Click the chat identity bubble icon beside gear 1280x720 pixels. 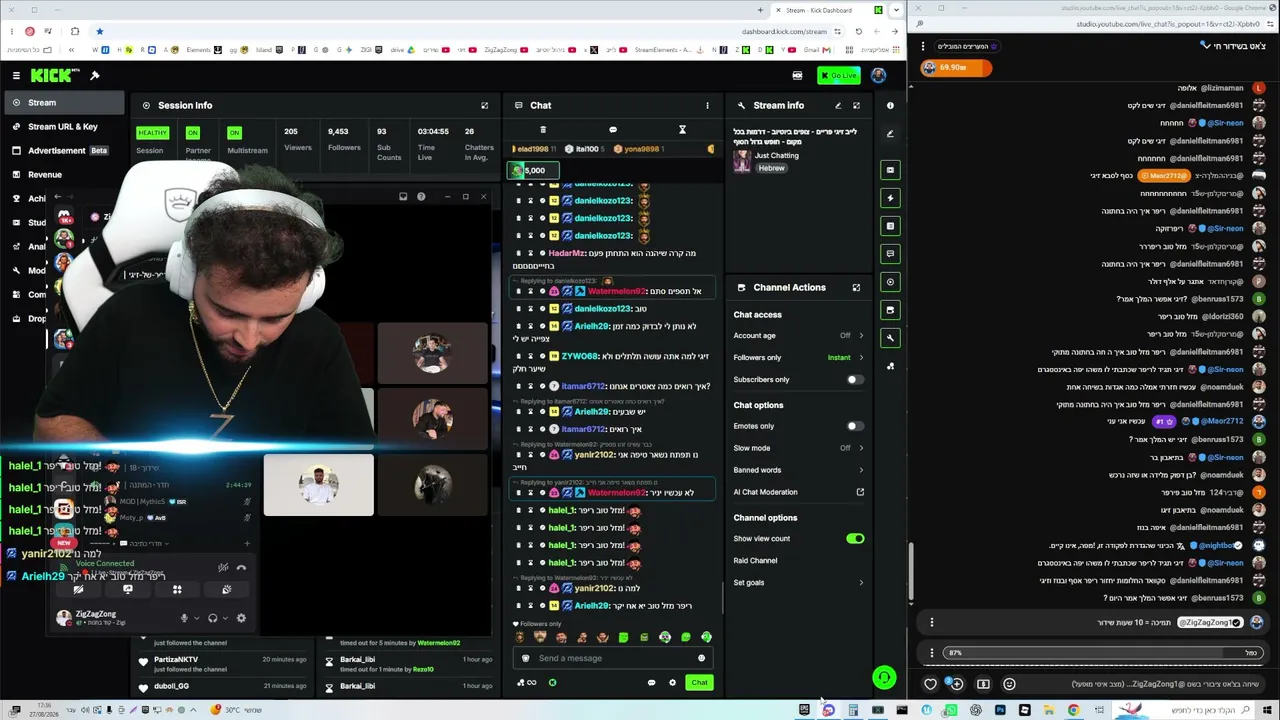coord(651,683)
